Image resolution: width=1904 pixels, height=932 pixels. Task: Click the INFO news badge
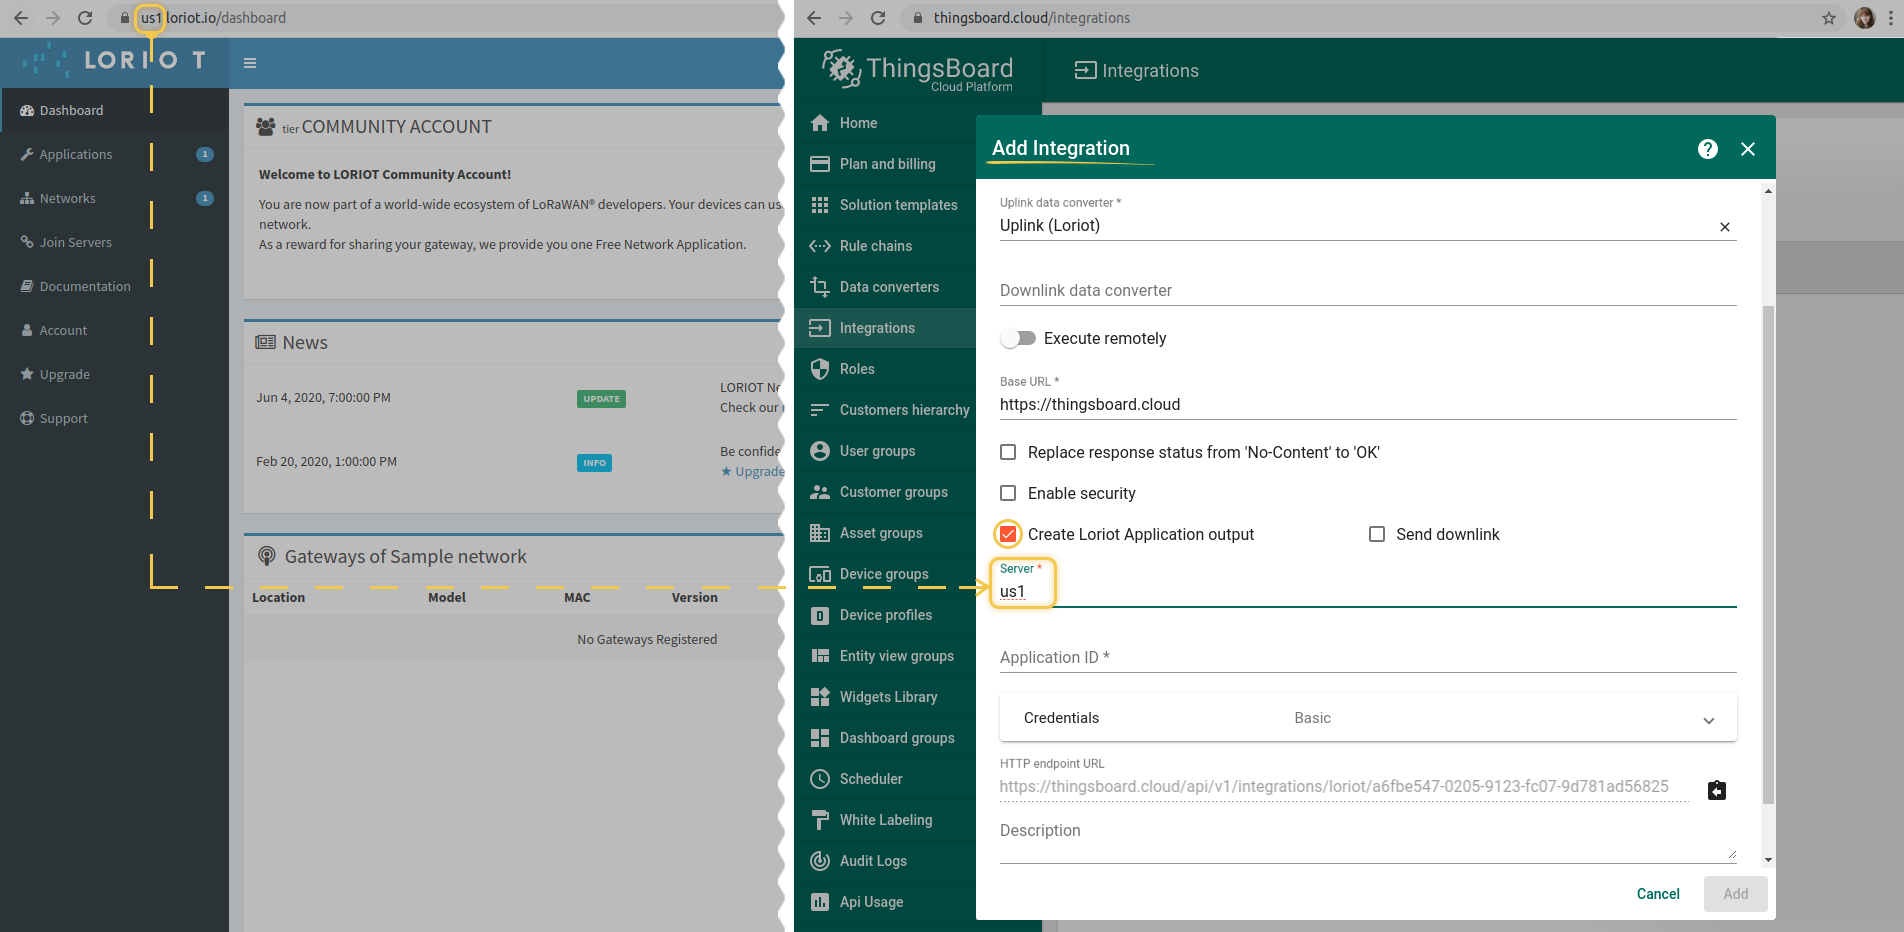click(594, 463)
